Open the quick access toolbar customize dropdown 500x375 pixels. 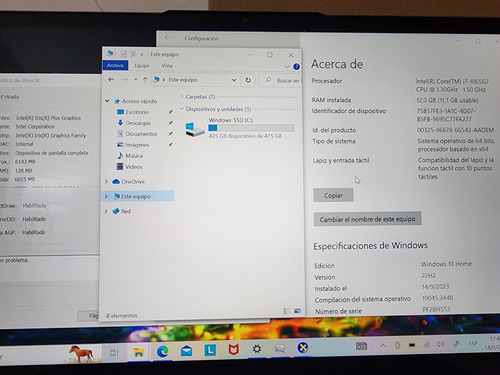pyautogui.click(x=141, y=54)
